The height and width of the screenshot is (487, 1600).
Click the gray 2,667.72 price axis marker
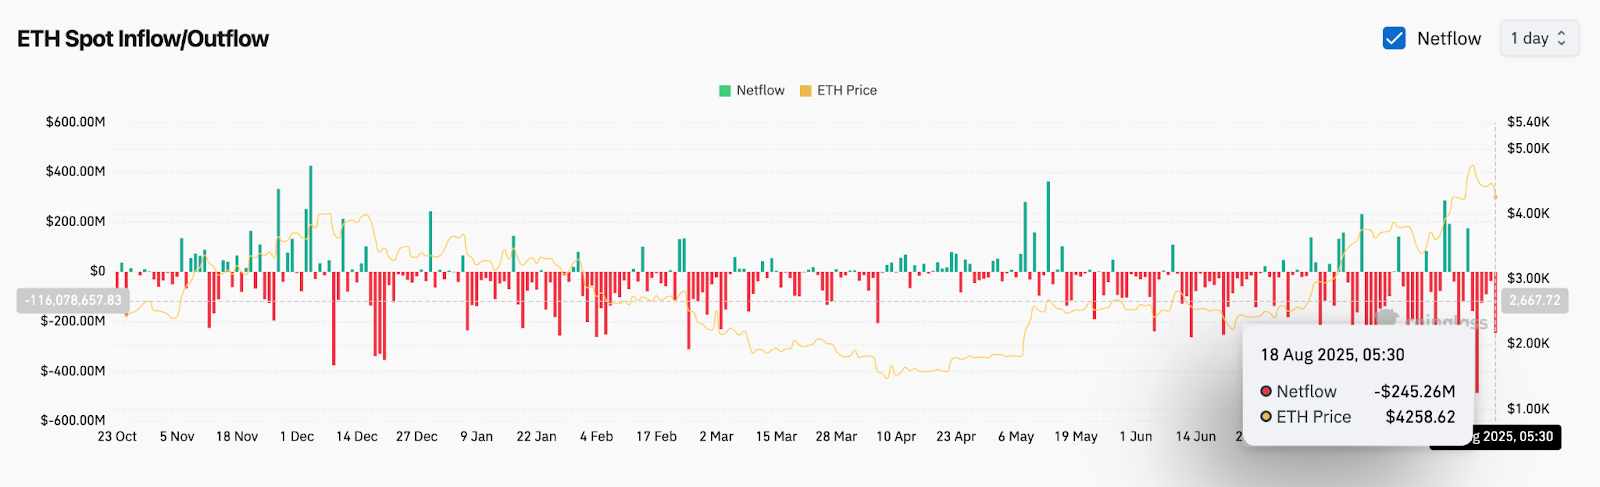click(1534, 300)
